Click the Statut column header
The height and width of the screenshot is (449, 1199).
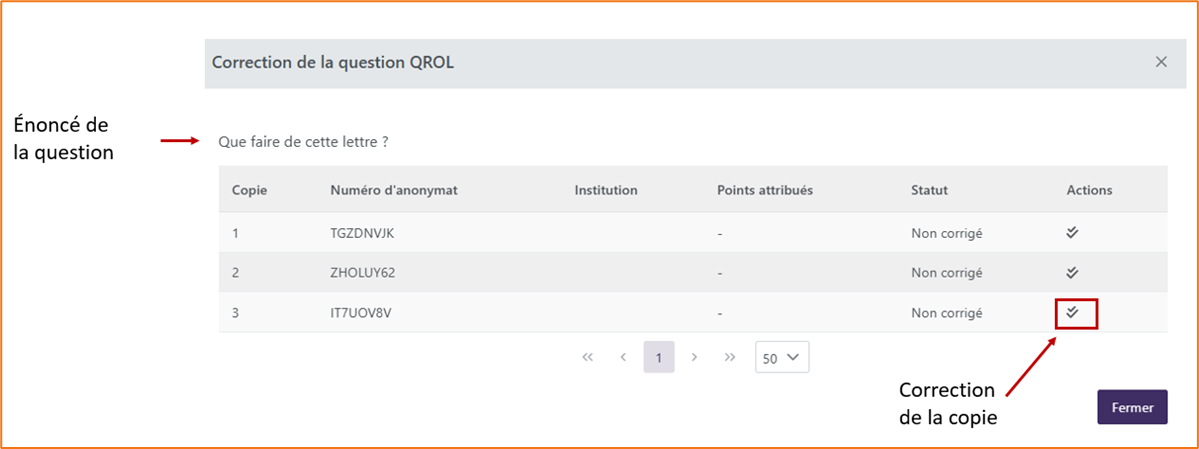pyautogui.click(x=929, y=190)
